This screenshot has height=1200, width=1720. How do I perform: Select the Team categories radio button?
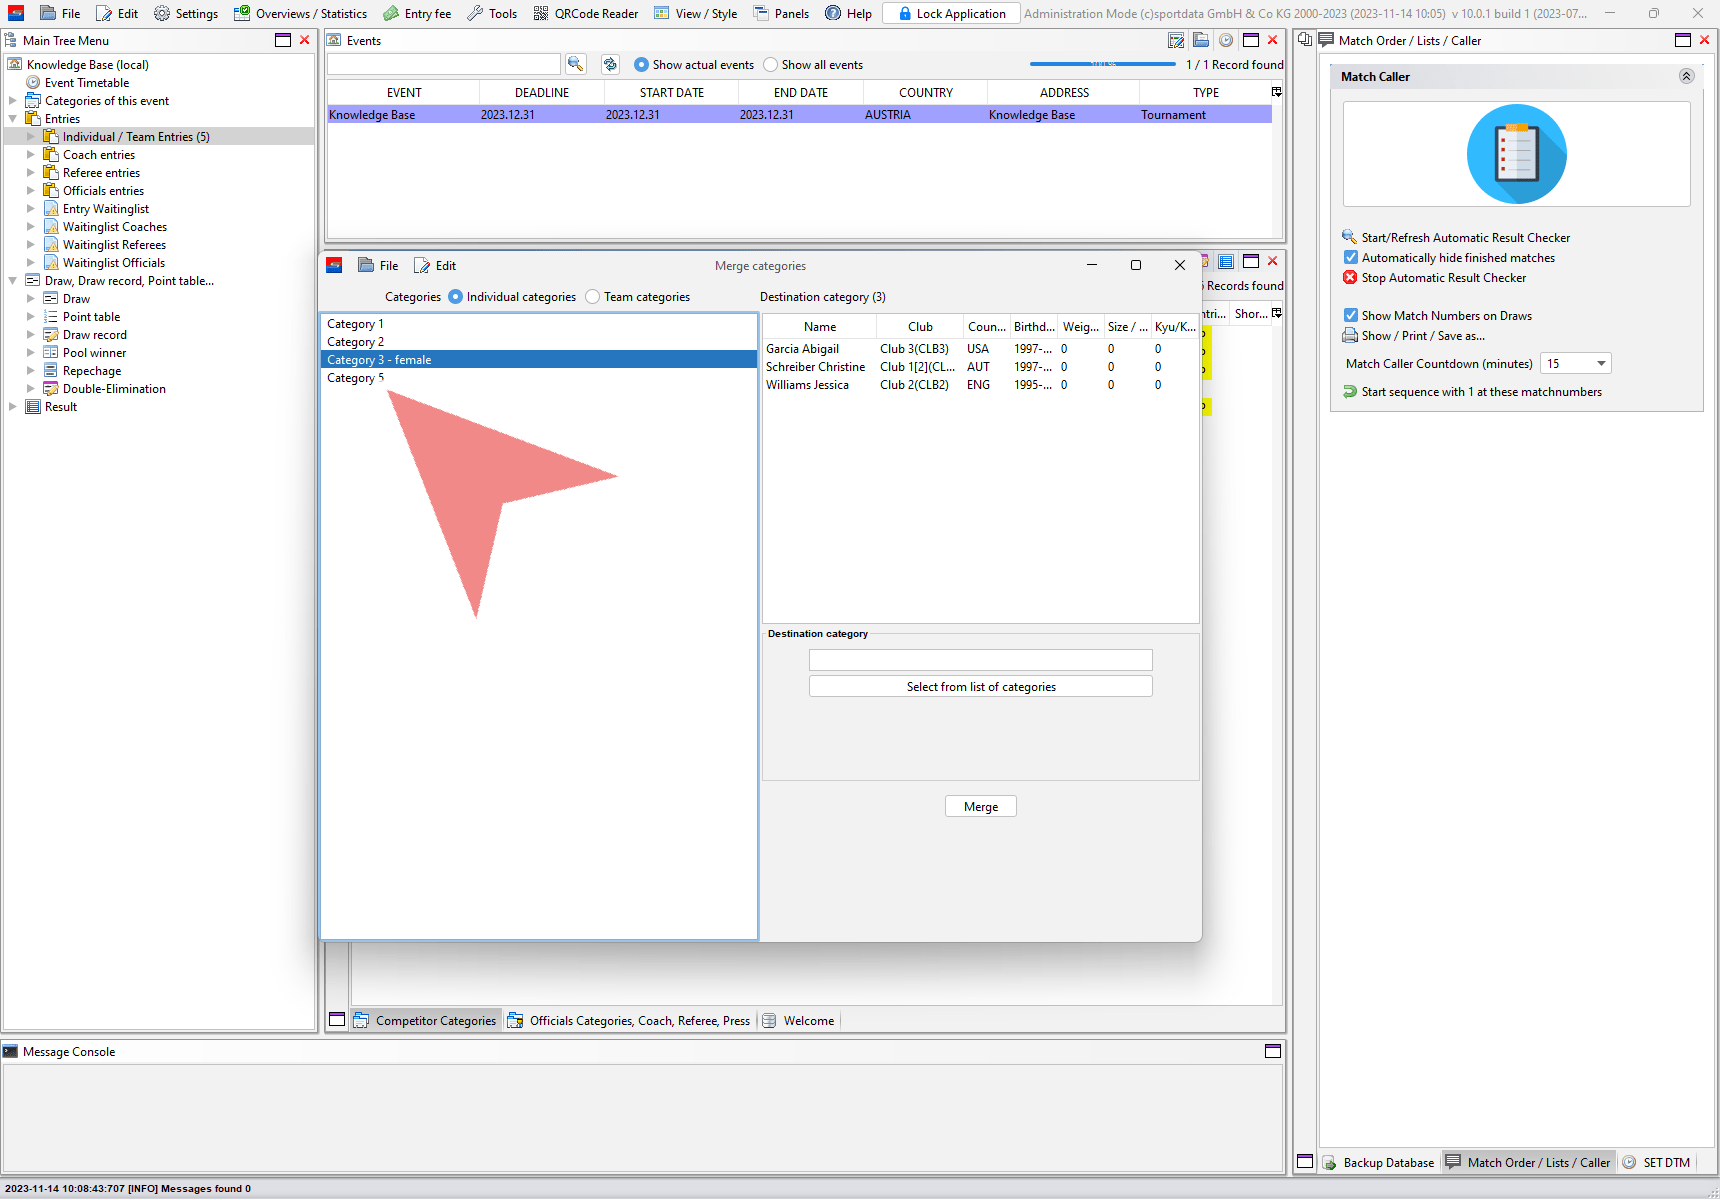click(x=593, y=297)
